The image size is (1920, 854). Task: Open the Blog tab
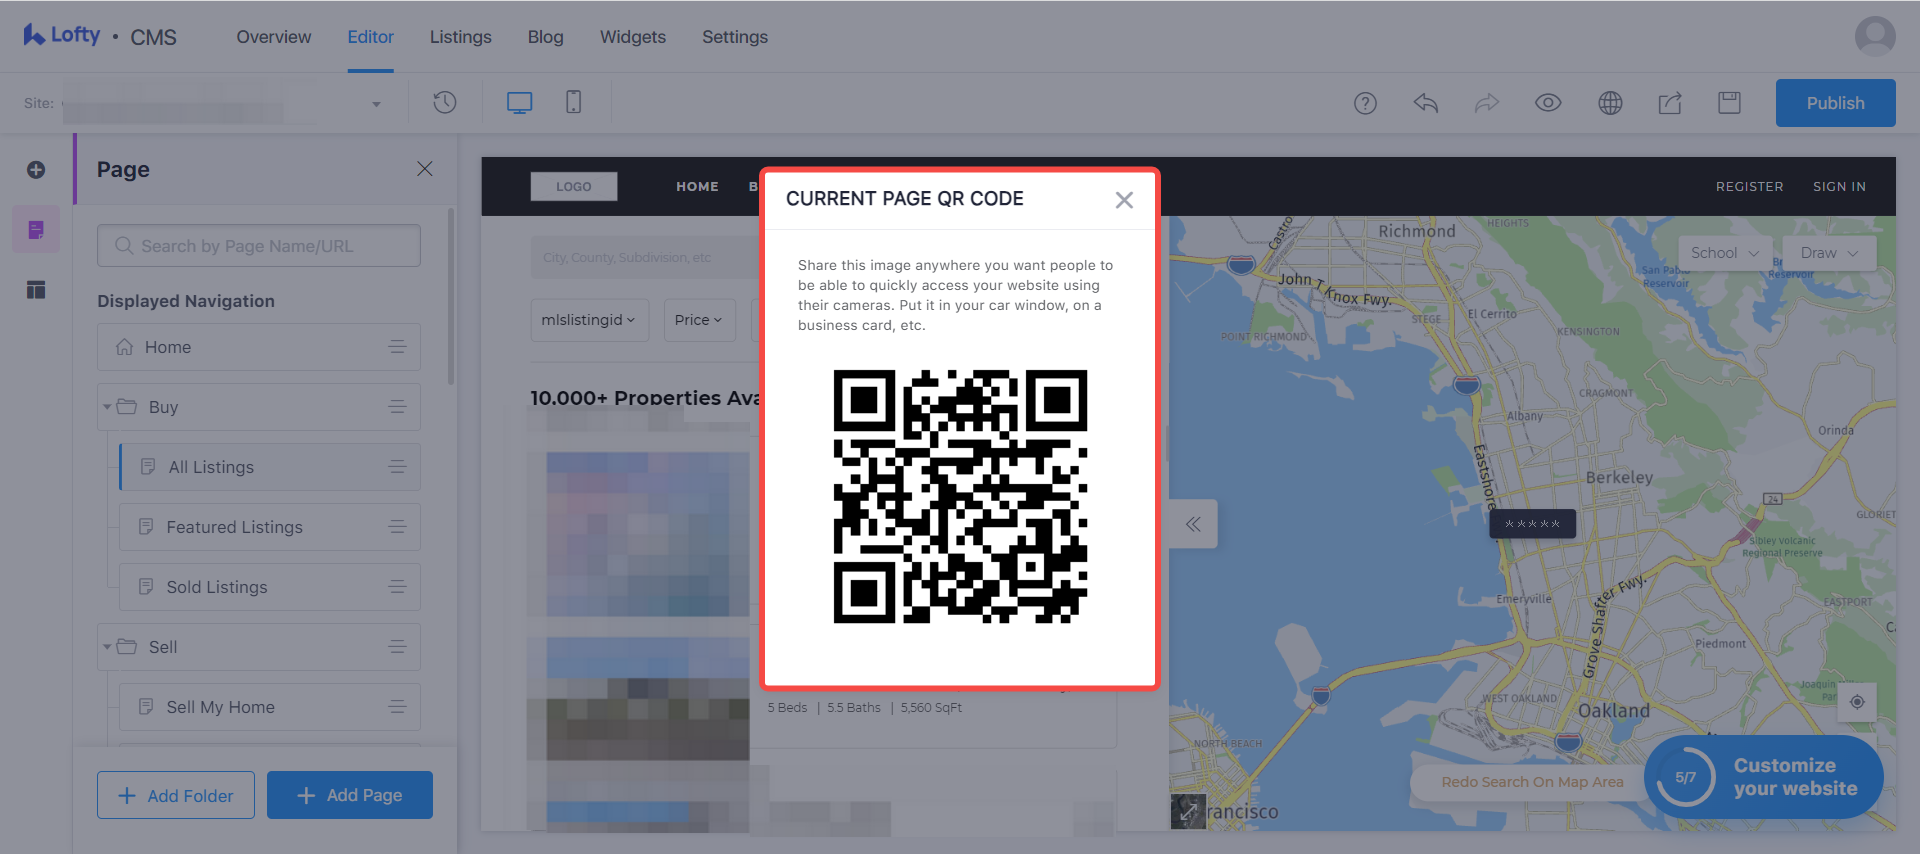tap(546, 37)
